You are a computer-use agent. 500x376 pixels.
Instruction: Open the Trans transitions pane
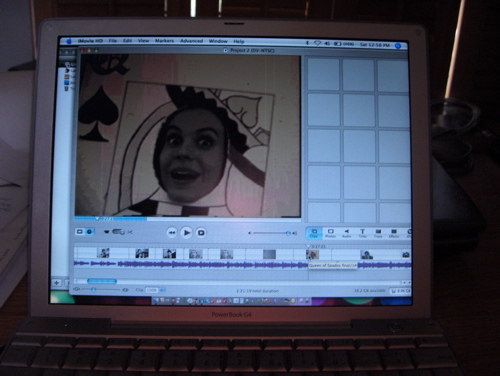[x=378, y=233]
